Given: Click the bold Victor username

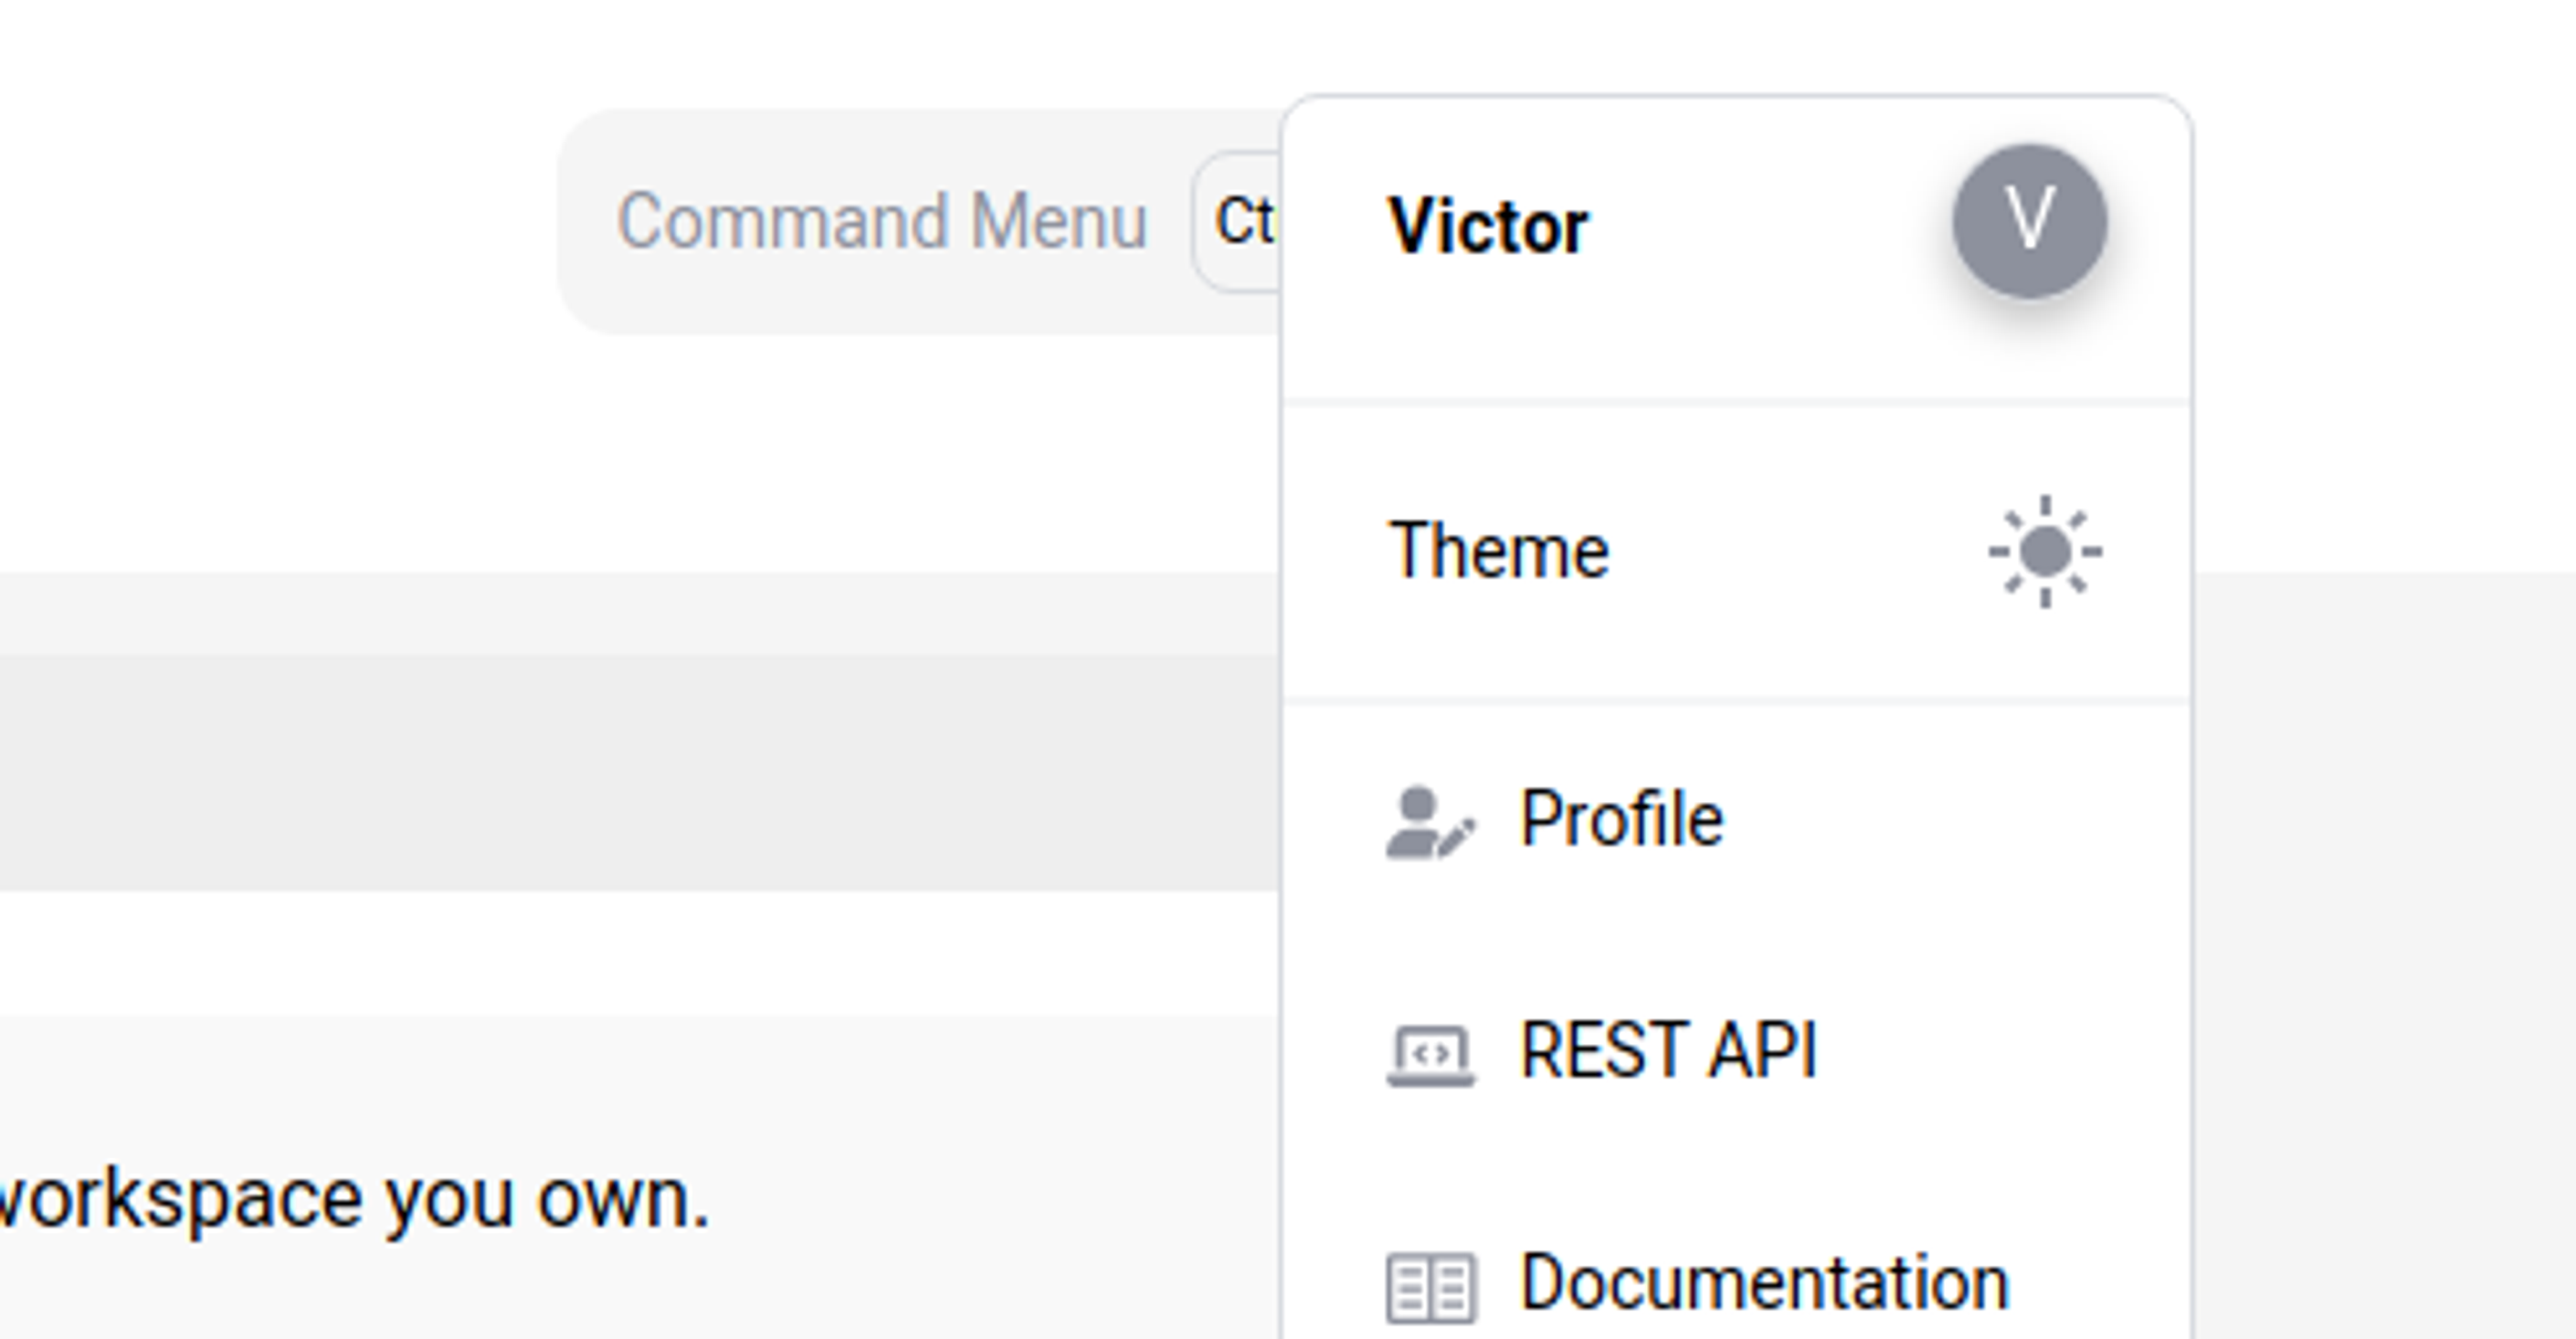Looking at the screenshot, I should 1487,227.
